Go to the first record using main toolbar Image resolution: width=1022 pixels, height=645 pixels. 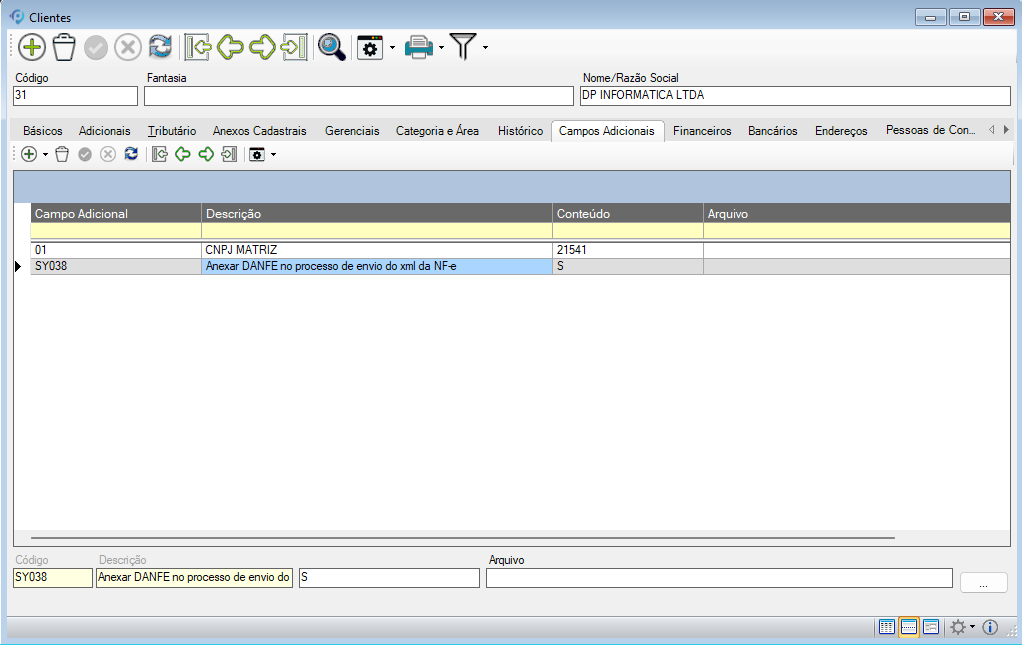coord(198,47)
